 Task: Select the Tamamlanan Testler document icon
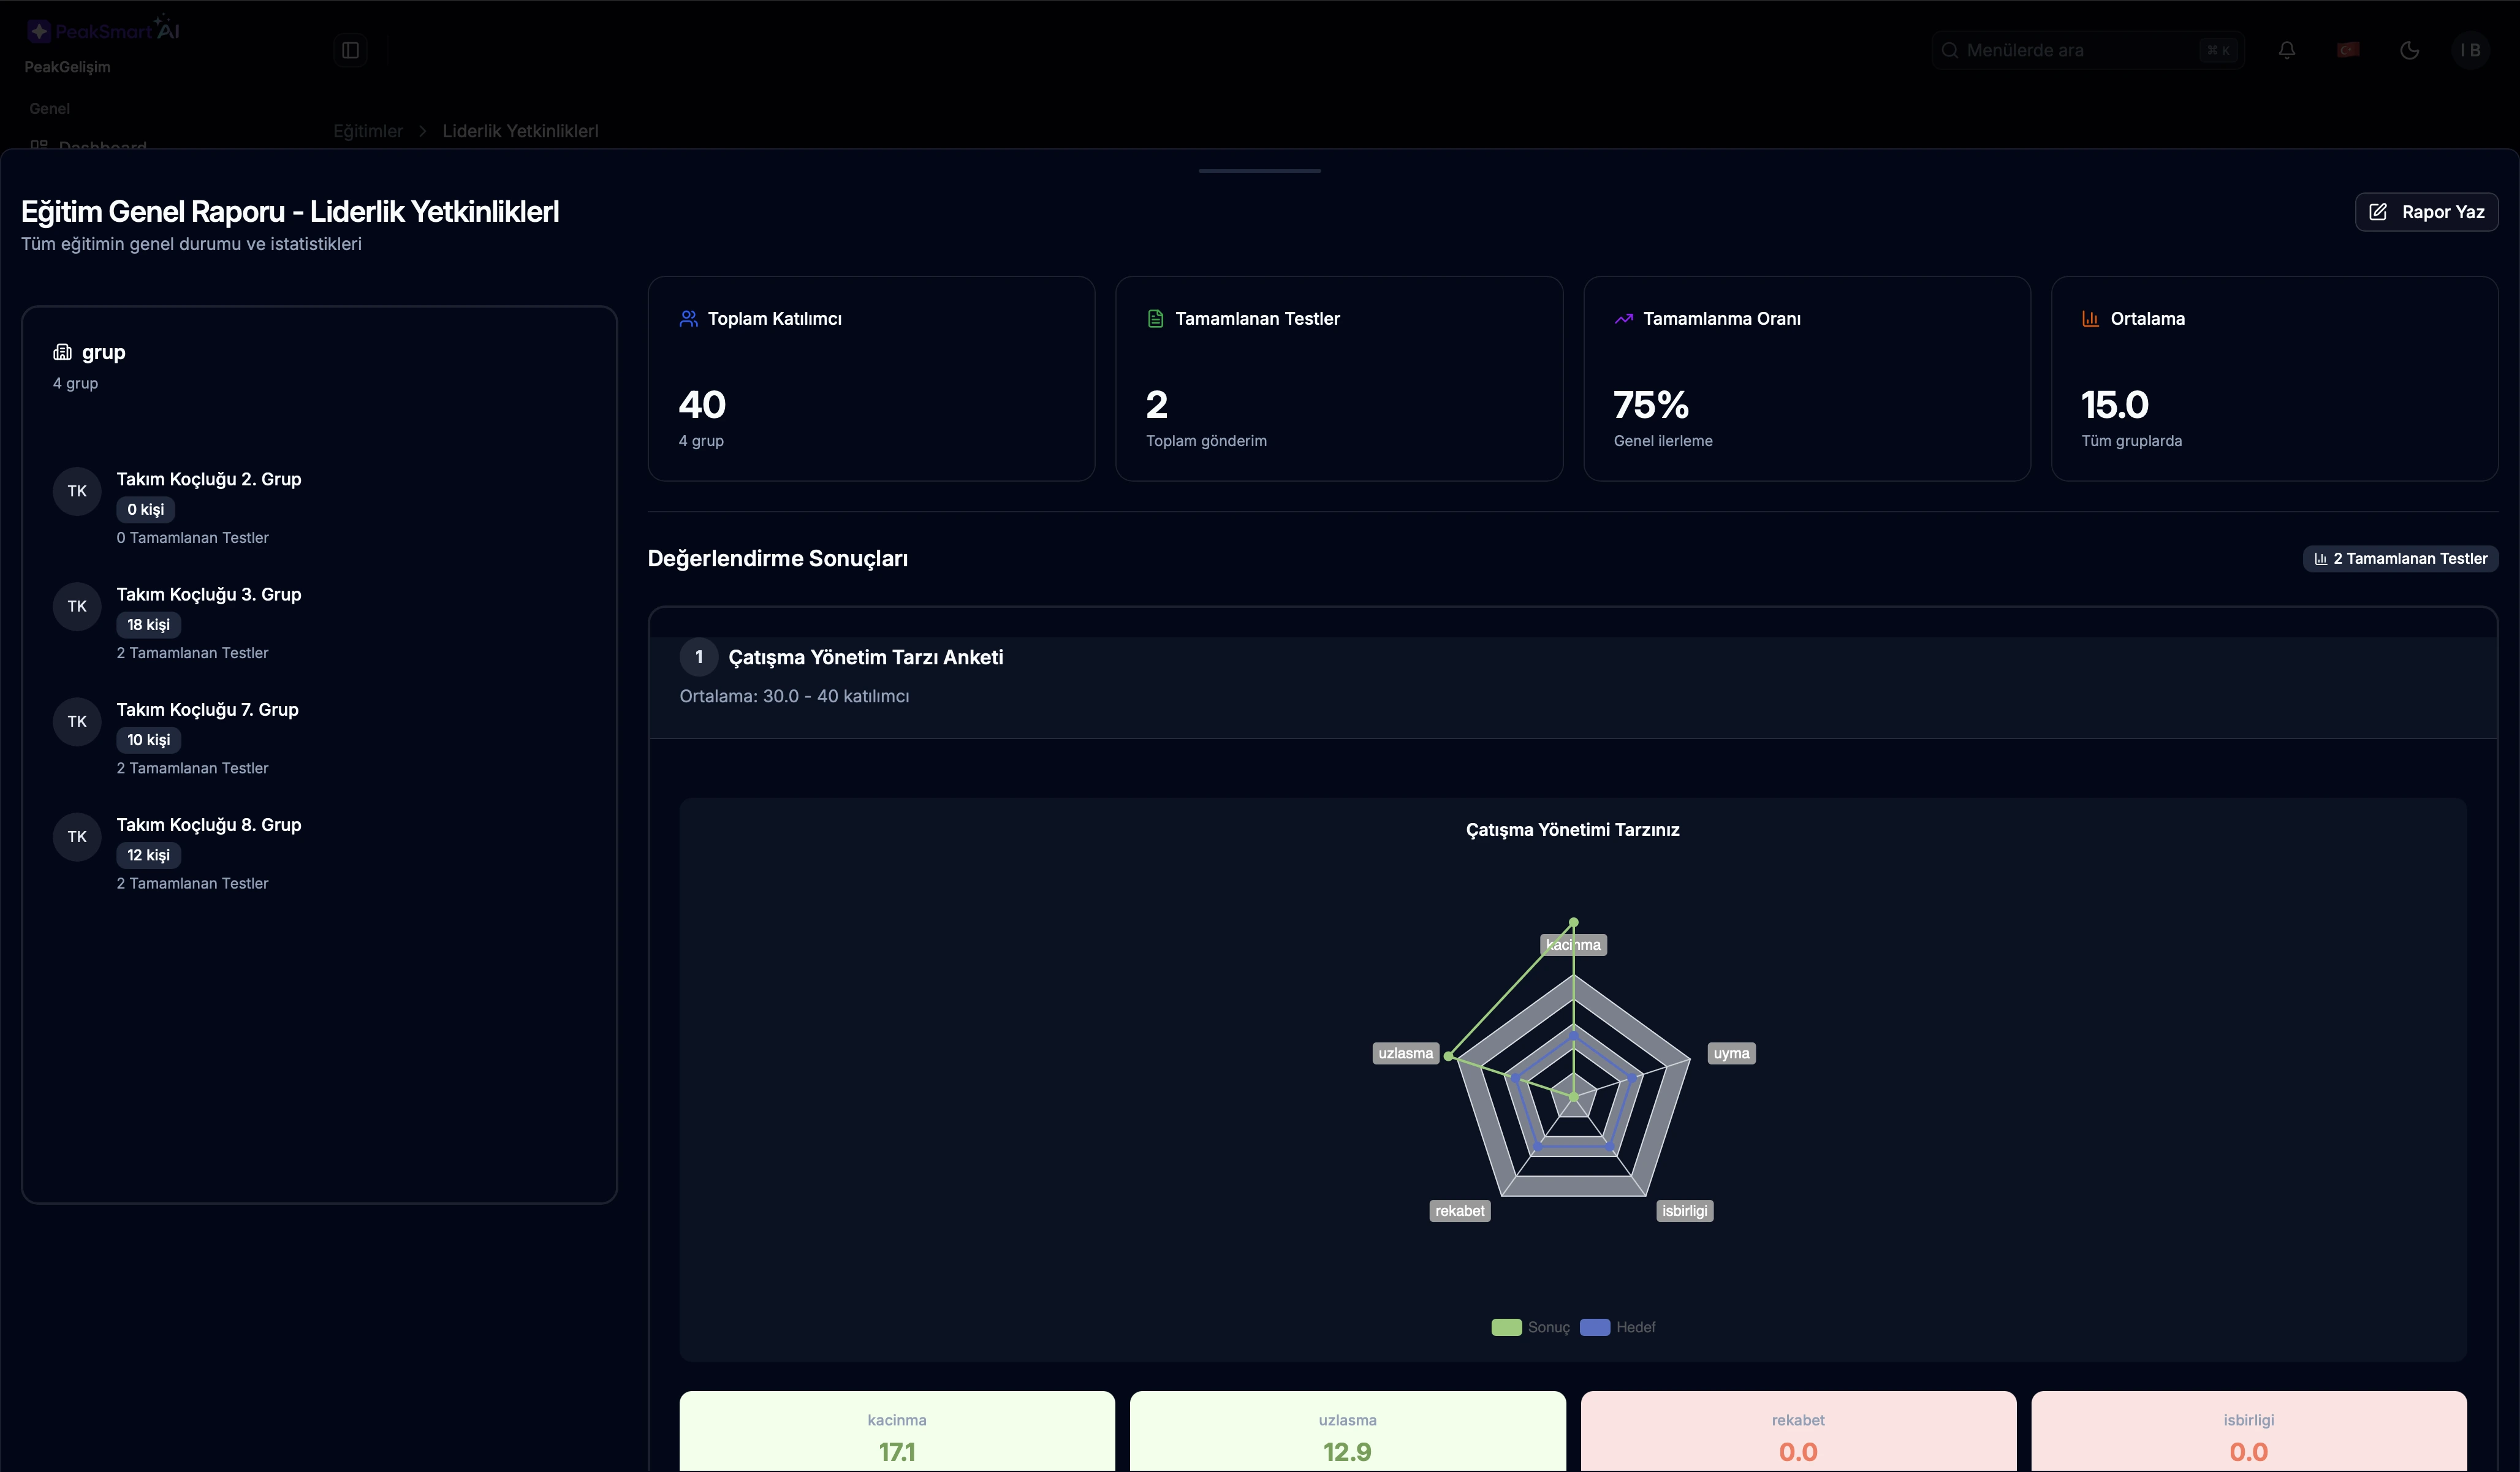(x=1156, y=318)
